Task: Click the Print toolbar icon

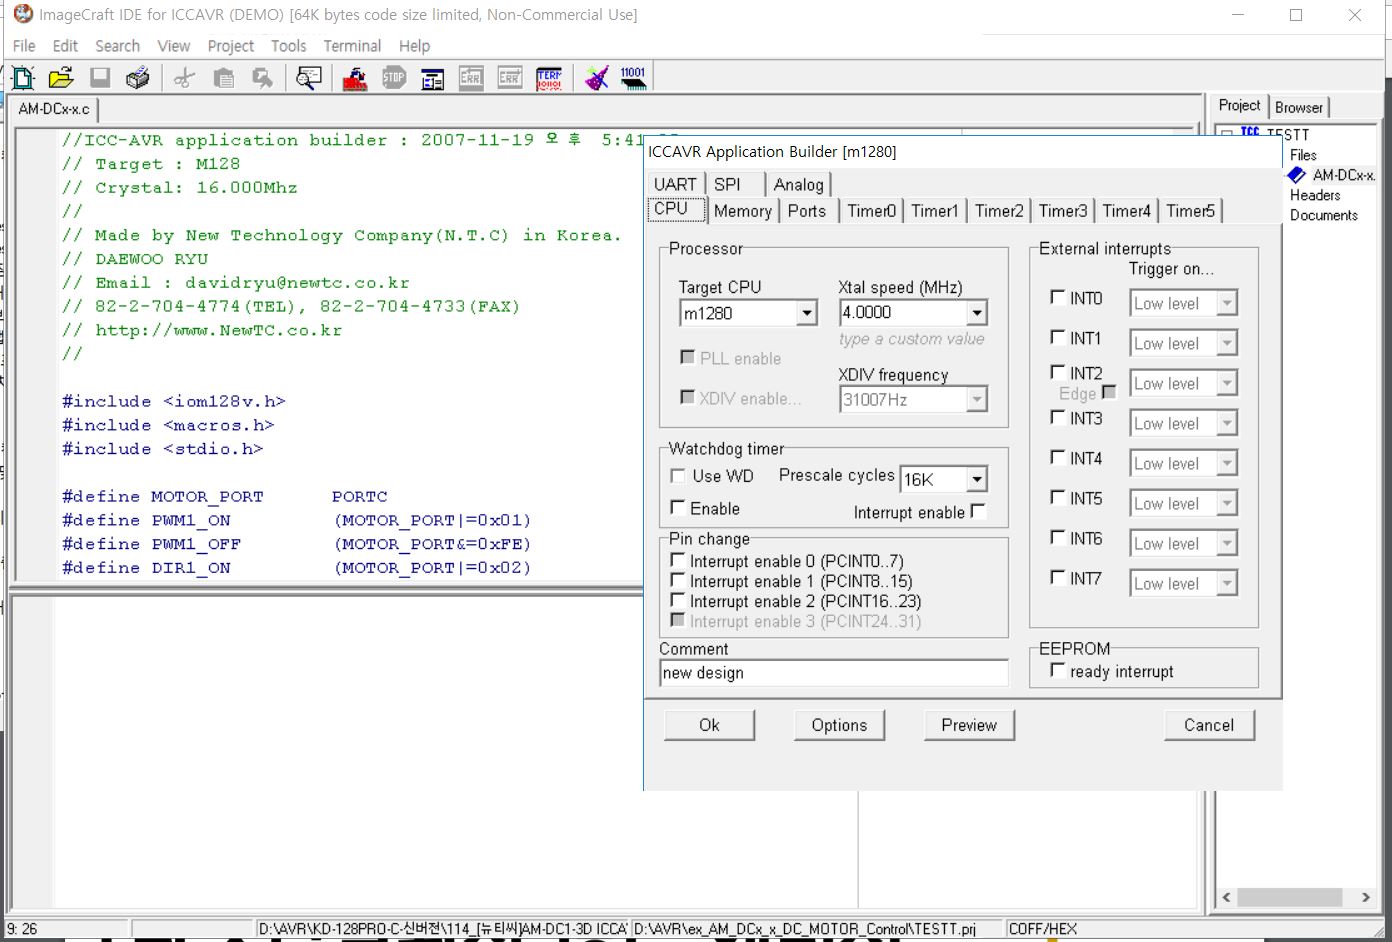Action: 138,78
